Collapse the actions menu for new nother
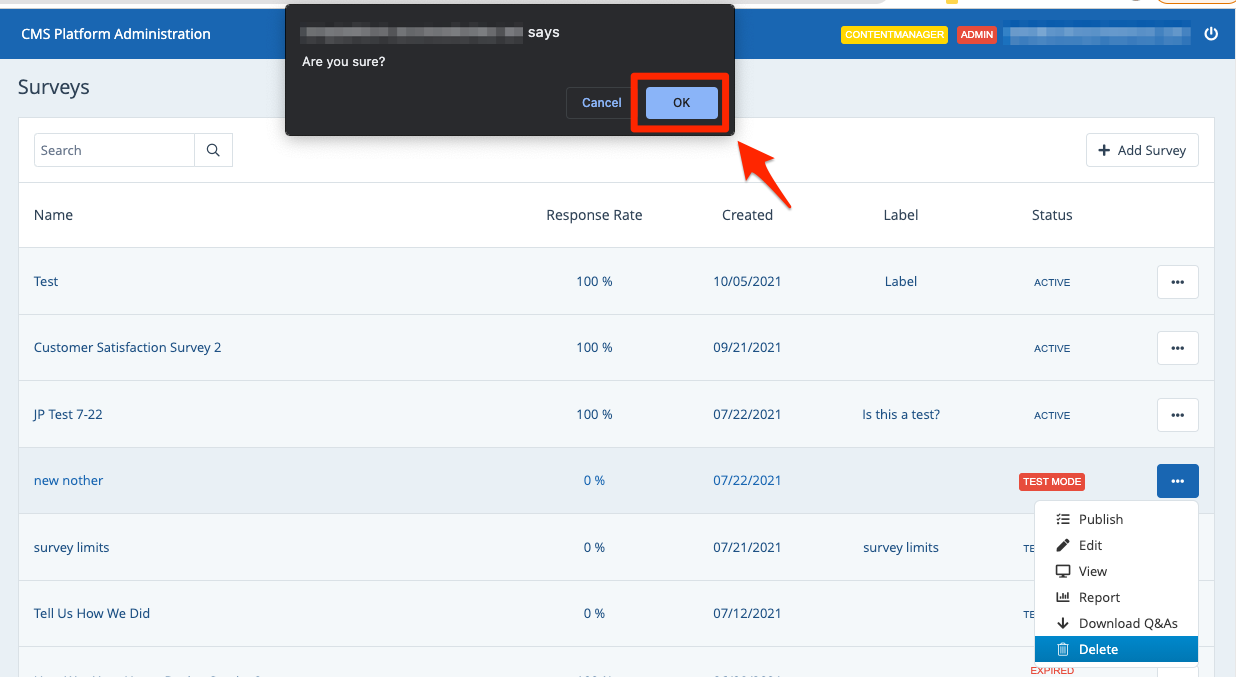This screenshot has height=677, width=1236. (x=1177, y=481)
